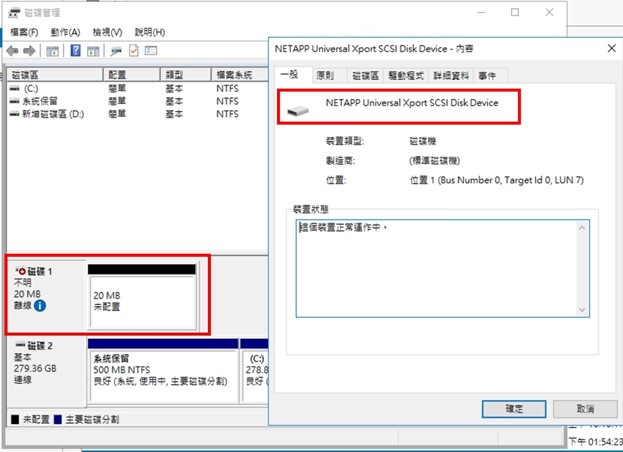Image resolution: width=623 pixels, height=452 pixels.
Task: Open the 檔案(F) menu
Action: point(22,32)
